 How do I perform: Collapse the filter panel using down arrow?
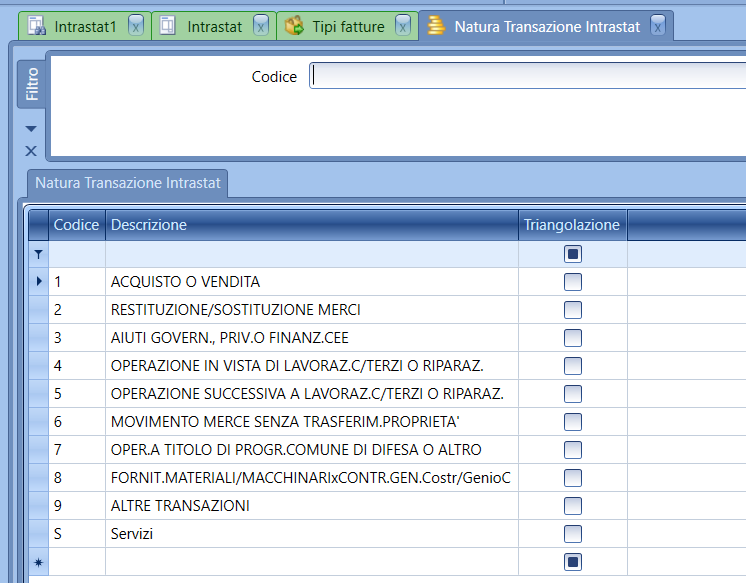click(30, 129)
